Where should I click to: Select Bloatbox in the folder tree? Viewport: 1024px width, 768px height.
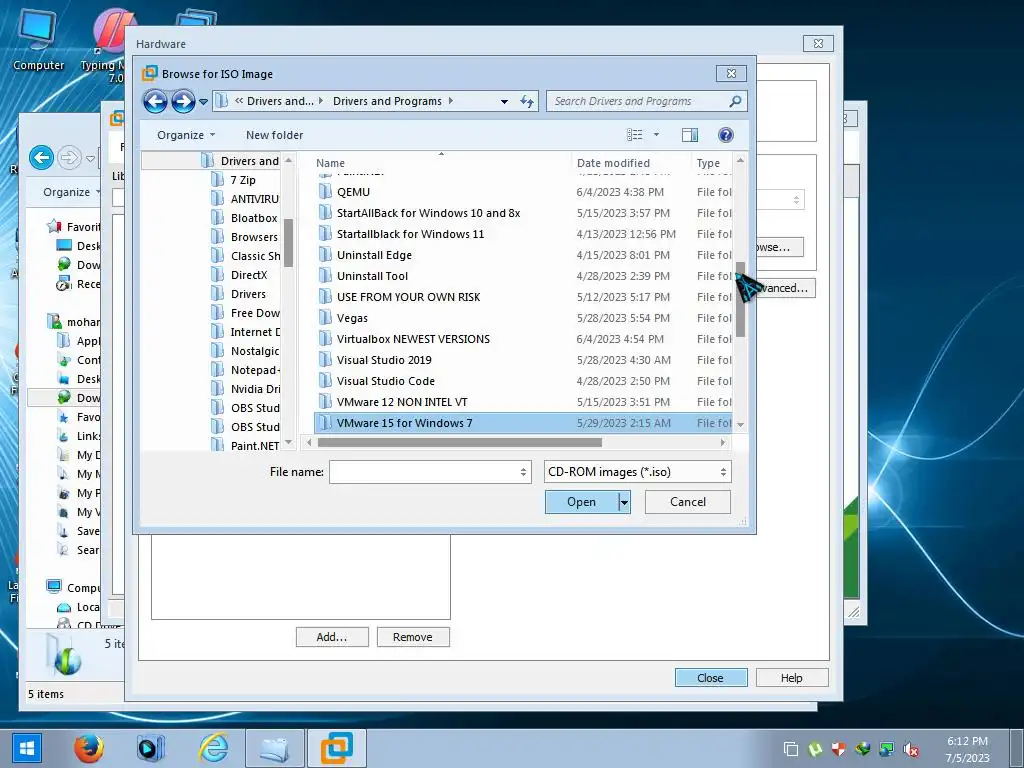point(253,218)
